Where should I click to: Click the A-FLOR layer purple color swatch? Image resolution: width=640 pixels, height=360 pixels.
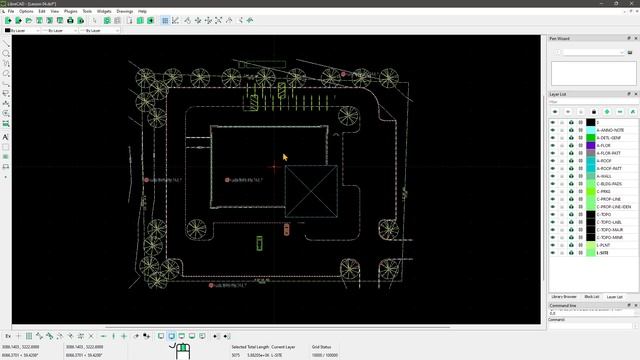point(591,145)
